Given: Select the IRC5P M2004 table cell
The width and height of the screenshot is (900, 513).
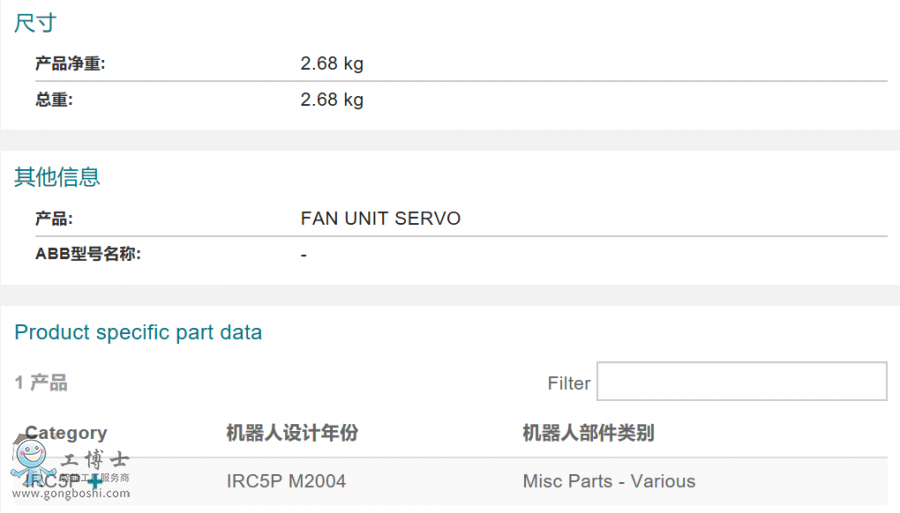Looking at the screenshot, I should pyautogui.click(x=286, y=481).
